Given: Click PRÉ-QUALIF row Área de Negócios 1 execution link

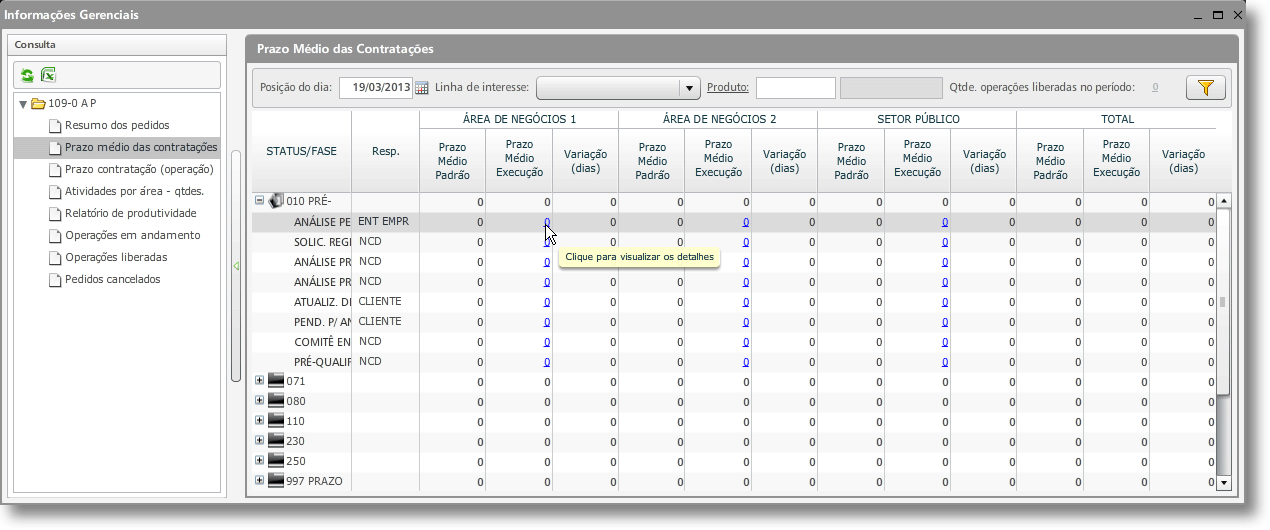Looking at the screenshot, I should pyautogui.click(x=547, y=362).
